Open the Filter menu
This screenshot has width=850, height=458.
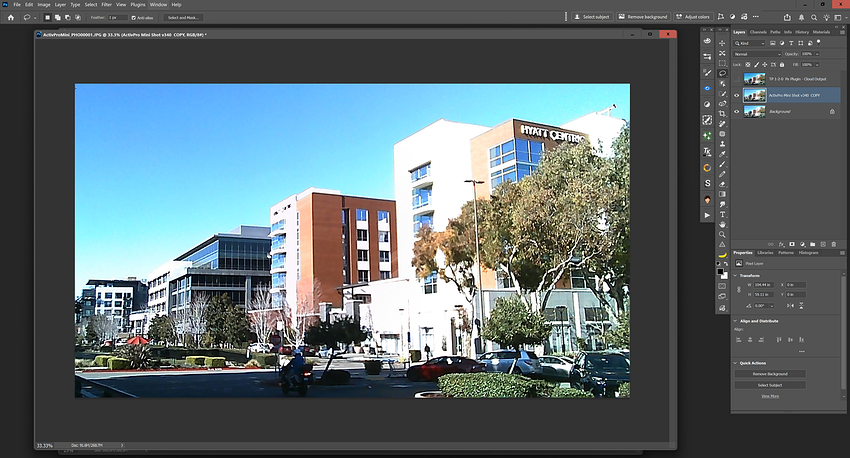click(104, 5)
